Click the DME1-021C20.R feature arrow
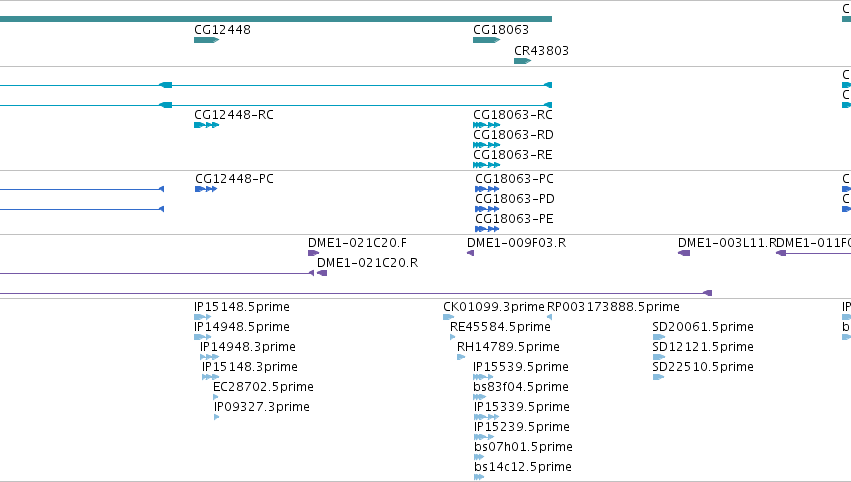Viewport: 851px width, 482px height. pyautogui.click(x=322, y=273)
